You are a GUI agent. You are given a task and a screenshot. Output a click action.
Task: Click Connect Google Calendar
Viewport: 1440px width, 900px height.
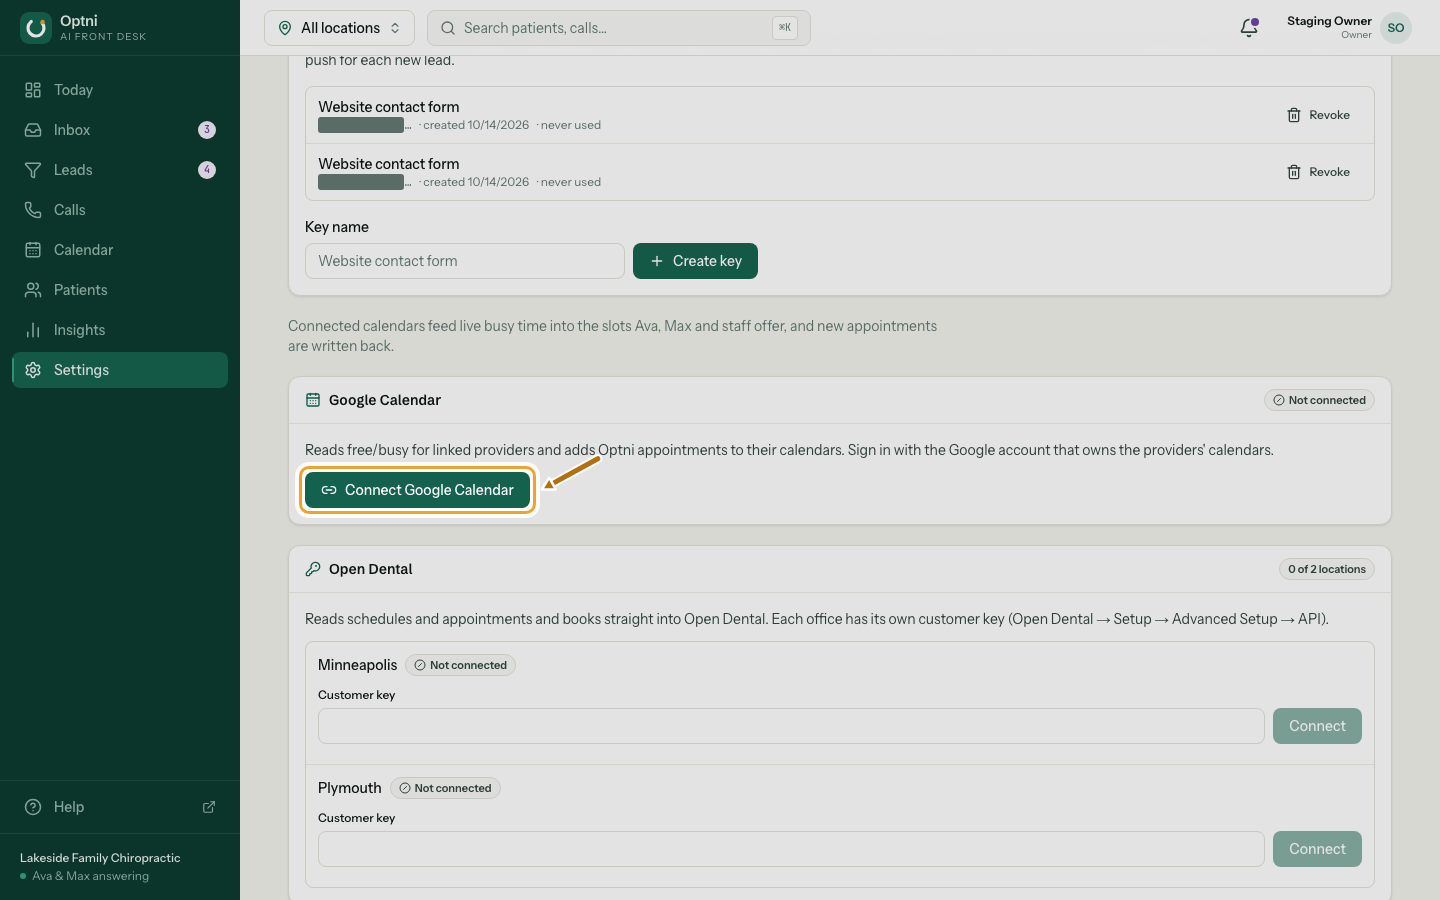[x=417, y=490]
